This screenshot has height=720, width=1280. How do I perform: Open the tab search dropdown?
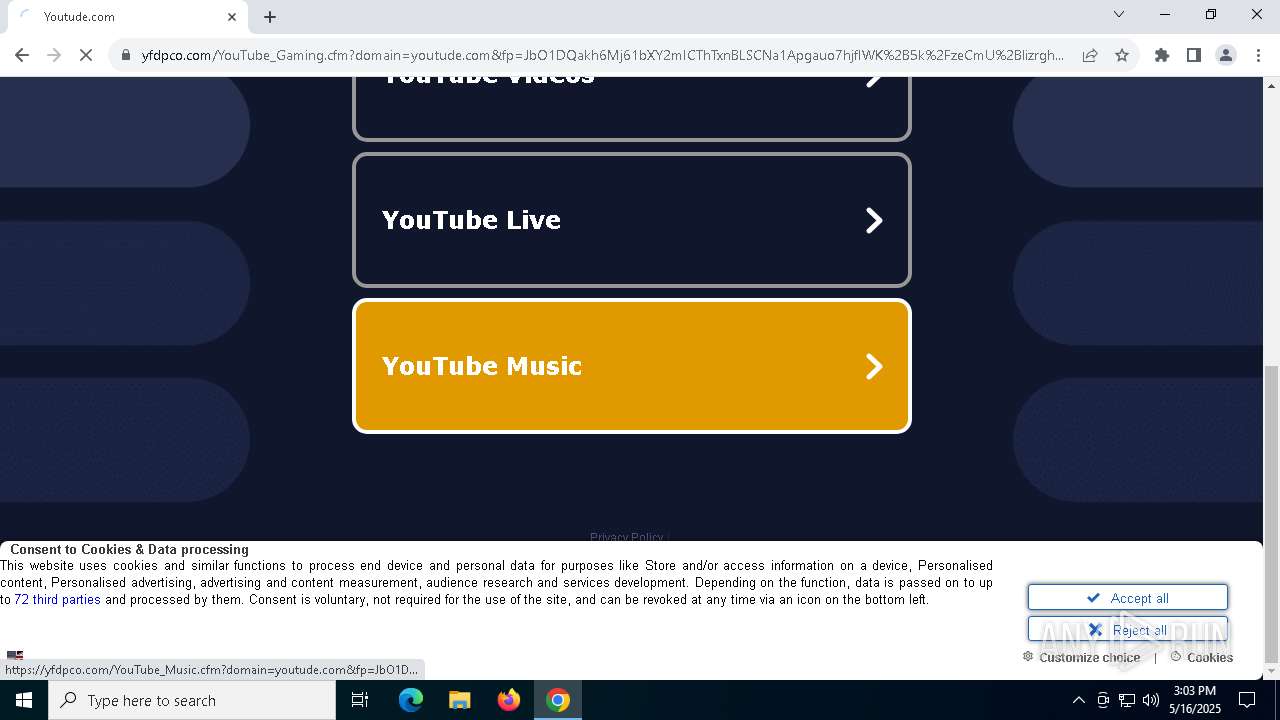pyautogui.click(x=1119, y=14)
